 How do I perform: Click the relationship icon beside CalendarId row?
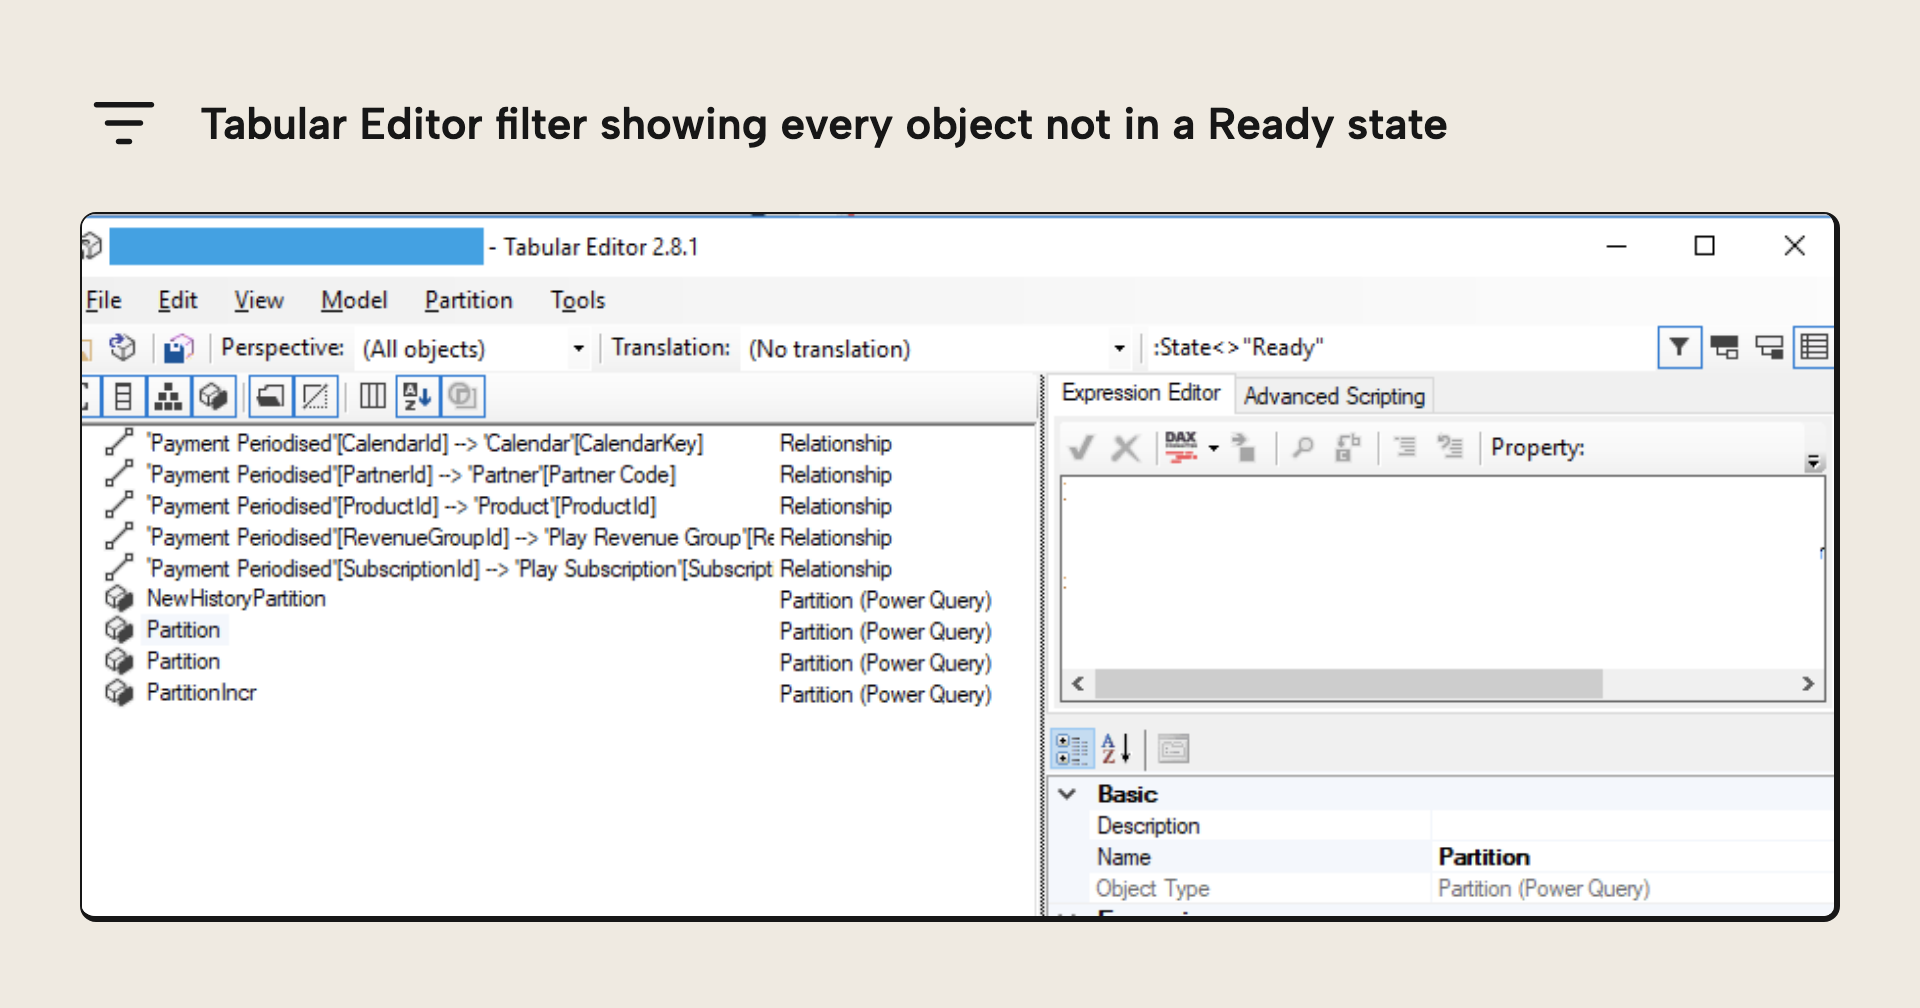point(119,442)
